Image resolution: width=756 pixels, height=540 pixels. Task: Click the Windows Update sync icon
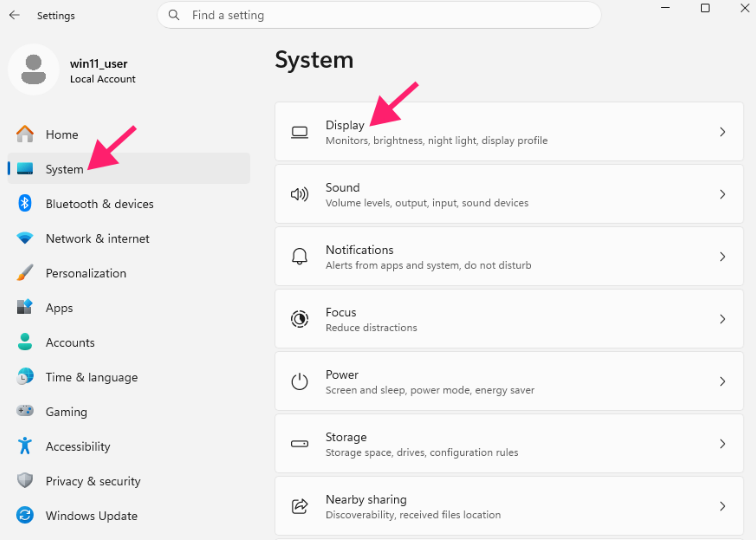tap(25, 515)
